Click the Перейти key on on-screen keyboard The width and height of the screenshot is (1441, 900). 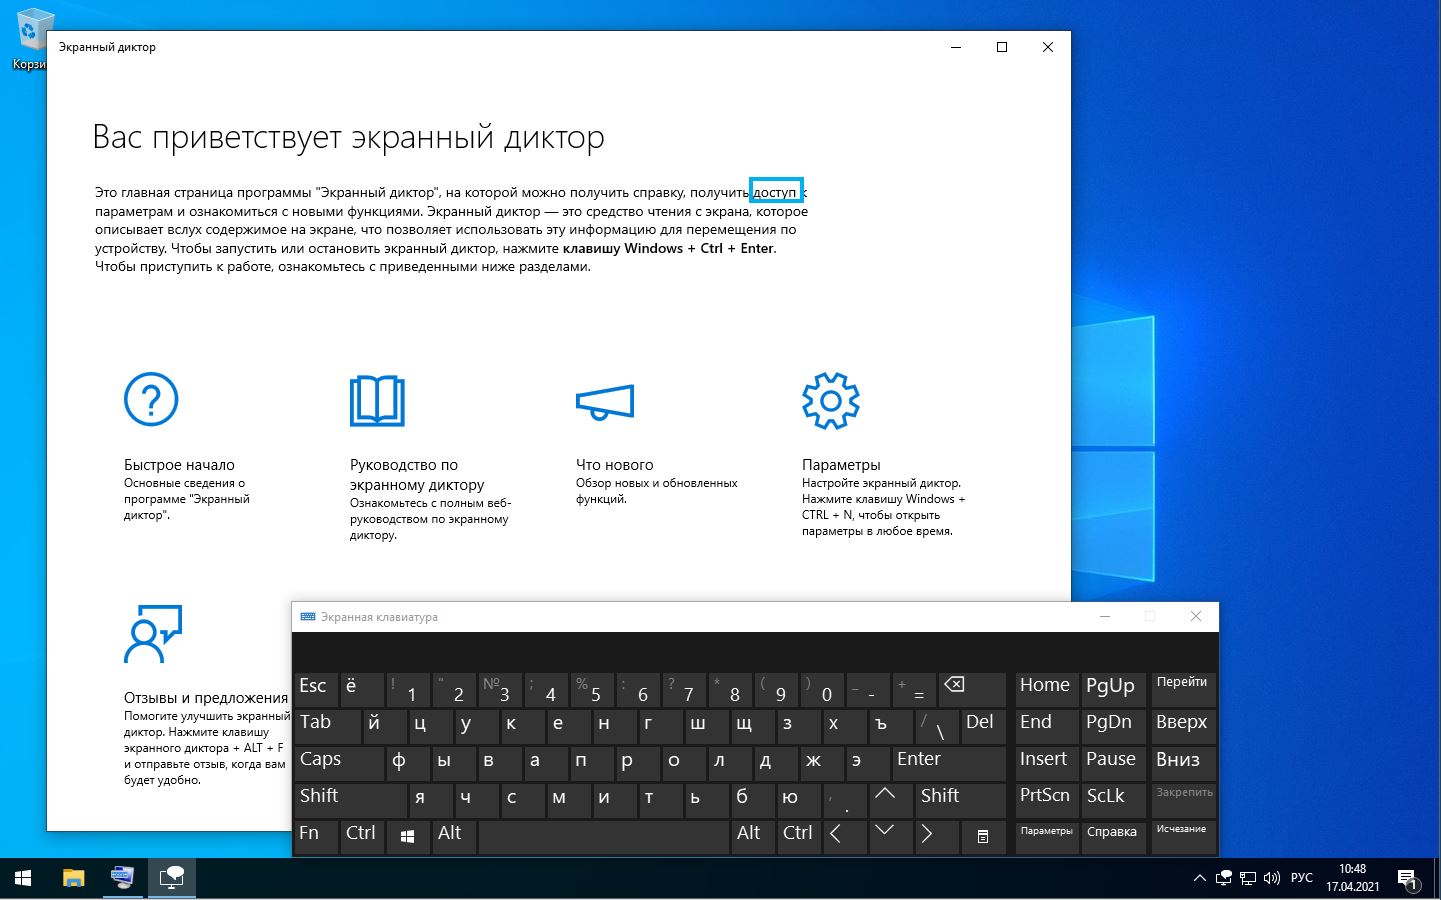[x=1184, y=688]
